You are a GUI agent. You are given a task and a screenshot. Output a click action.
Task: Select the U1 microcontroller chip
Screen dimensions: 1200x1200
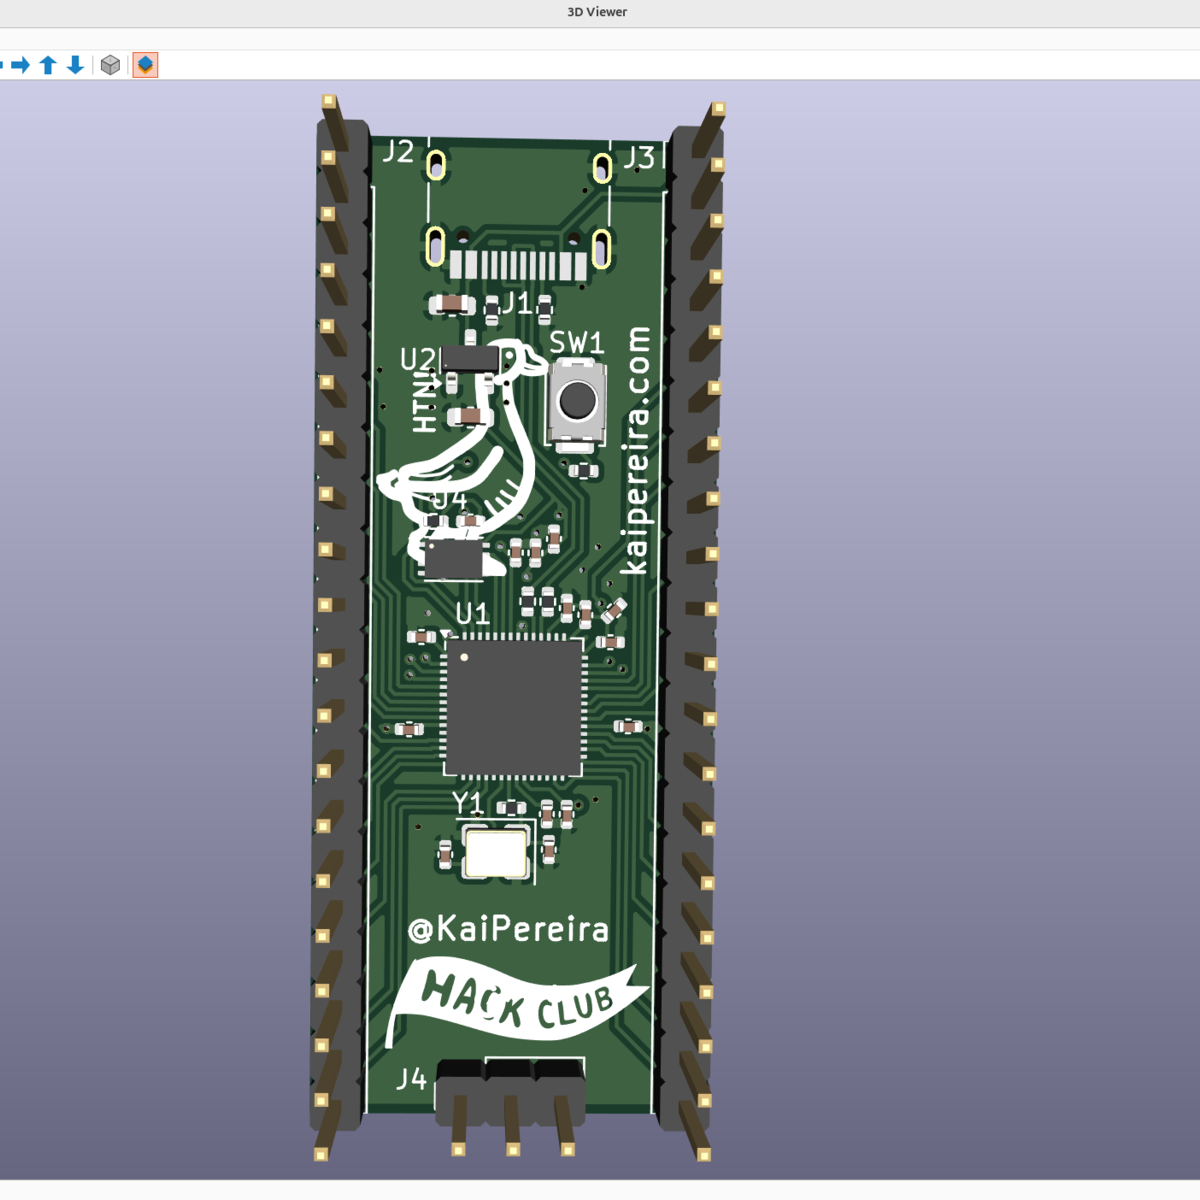[513, 706]
